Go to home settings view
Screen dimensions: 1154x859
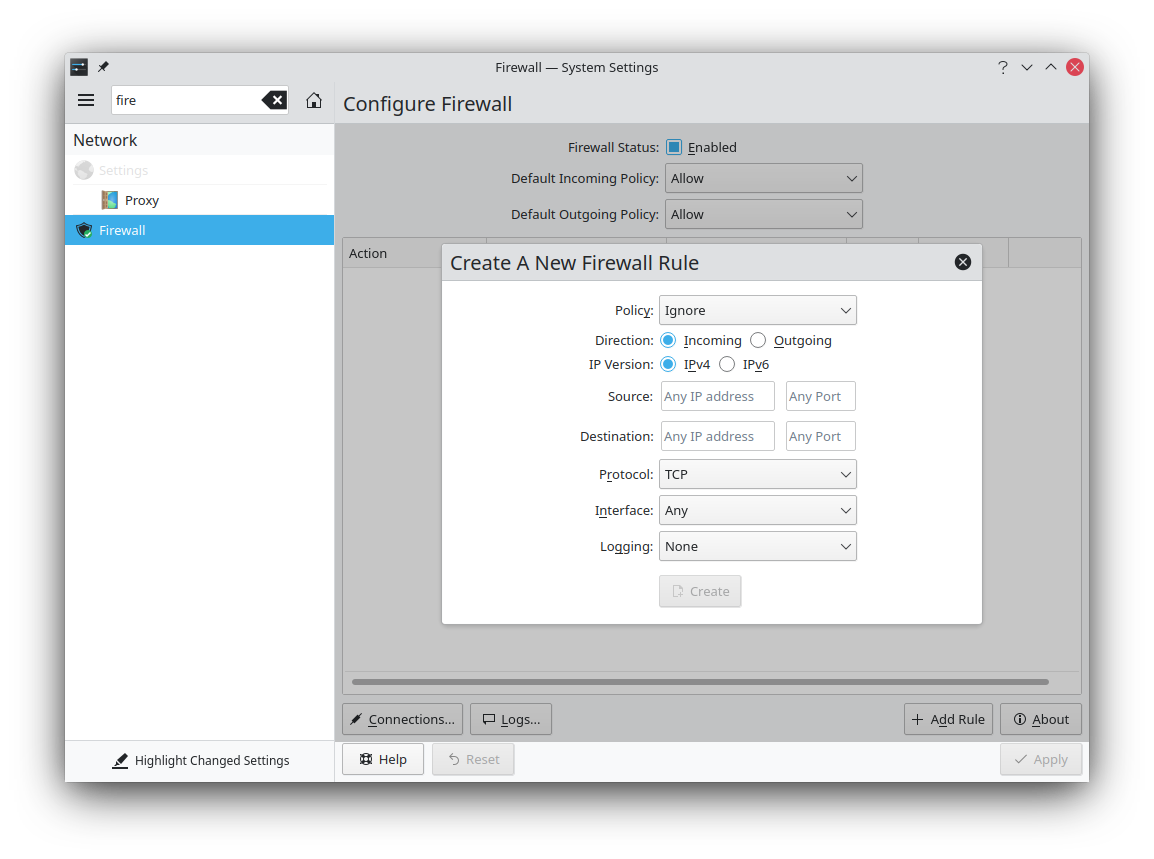pos(314,100)
